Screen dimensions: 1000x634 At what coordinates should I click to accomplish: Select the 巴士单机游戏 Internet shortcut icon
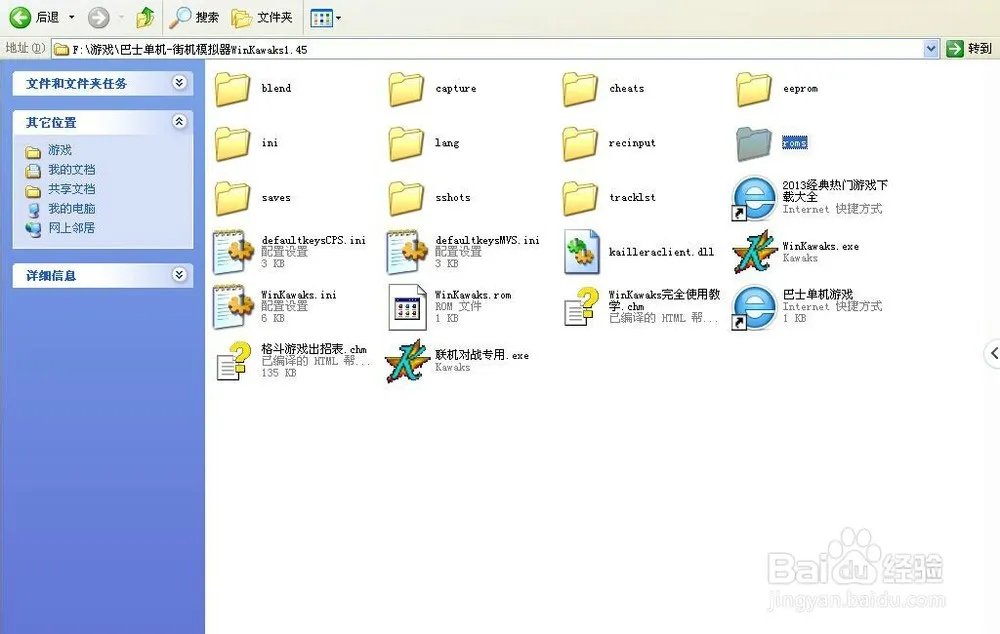[x=754, y=307]
